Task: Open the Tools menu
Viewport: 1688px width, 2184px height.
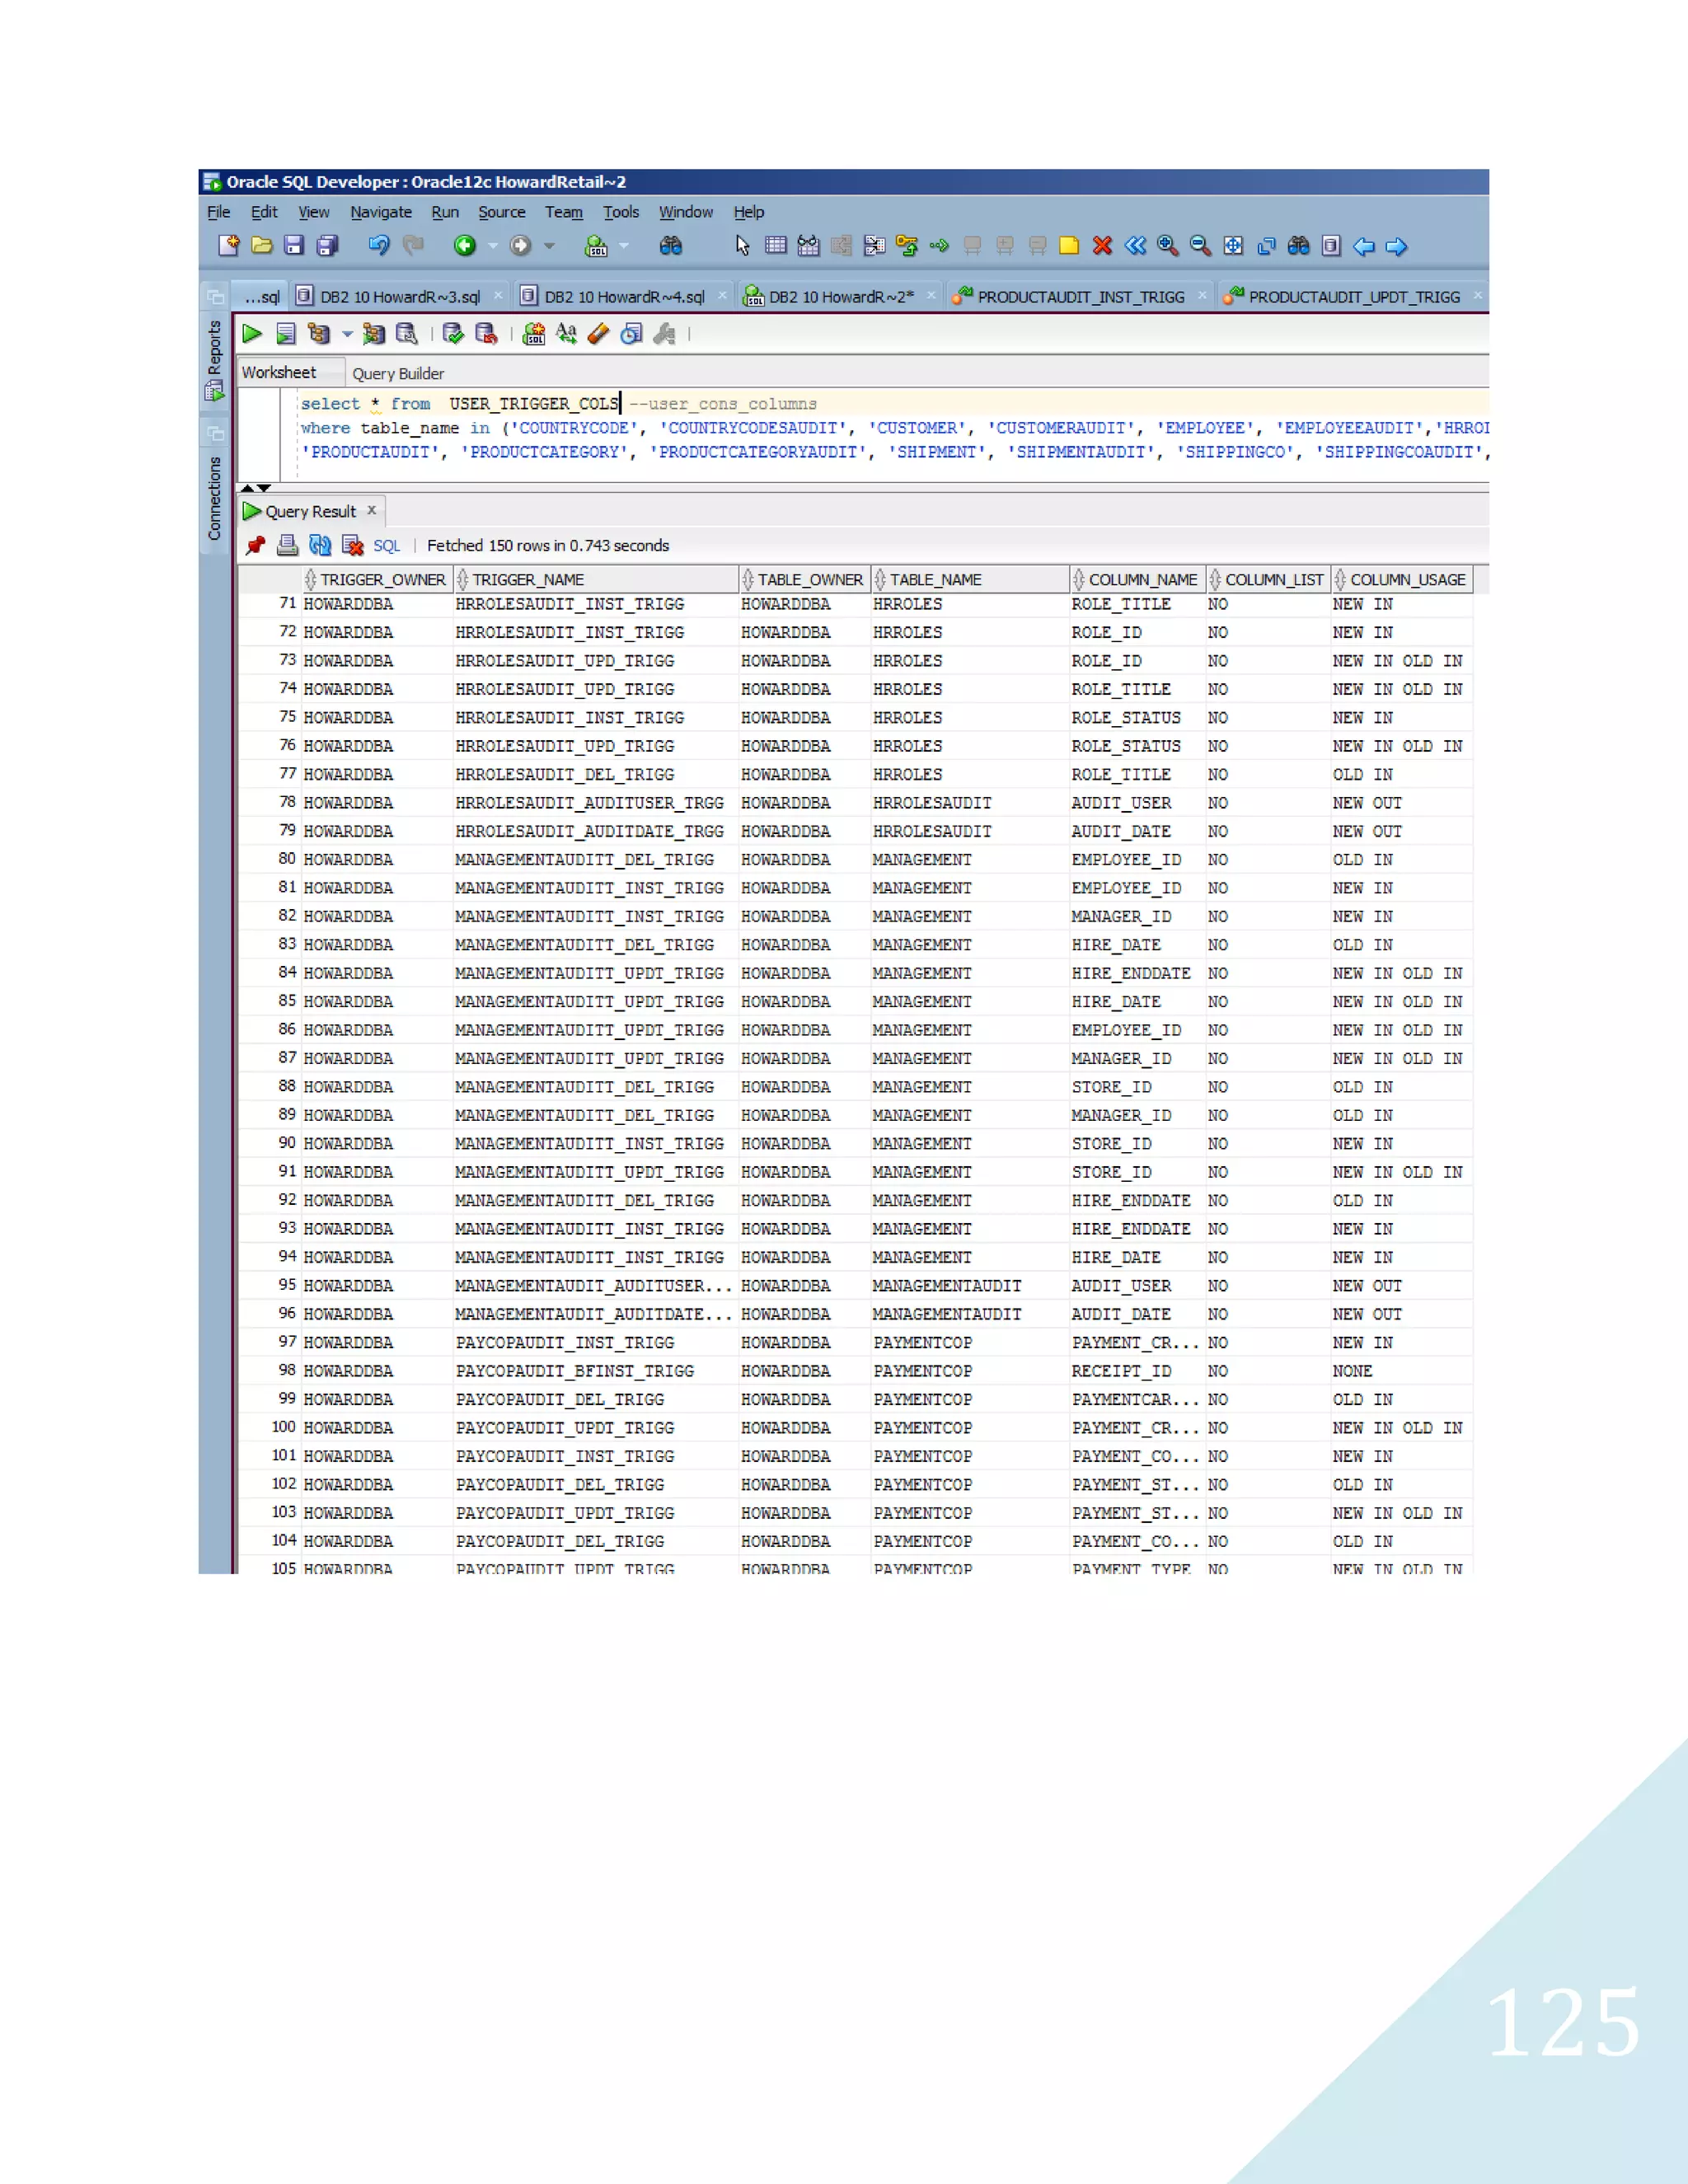Action: [x=621, y=212]
